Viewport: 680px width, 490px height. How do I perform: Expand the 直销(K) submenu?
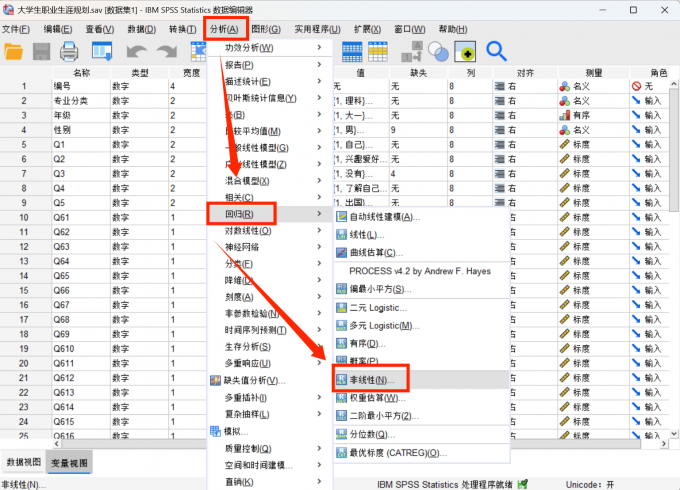[x=319, y=481]
